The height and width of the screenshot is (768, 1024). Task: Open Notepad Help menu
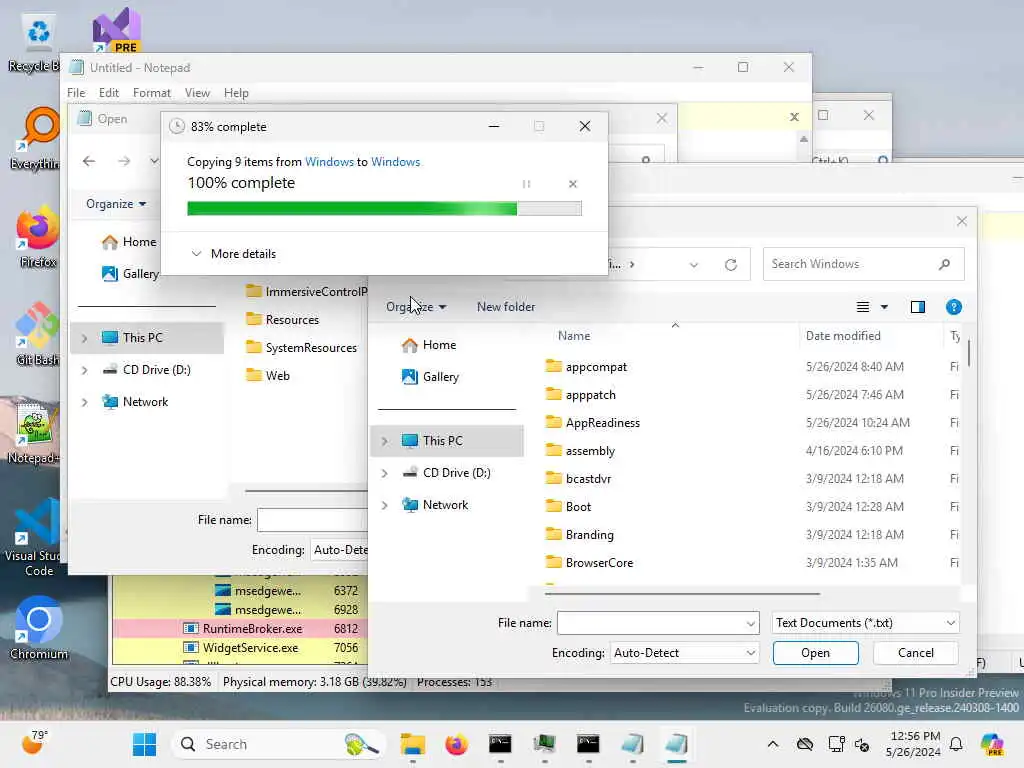click(236, 93)
